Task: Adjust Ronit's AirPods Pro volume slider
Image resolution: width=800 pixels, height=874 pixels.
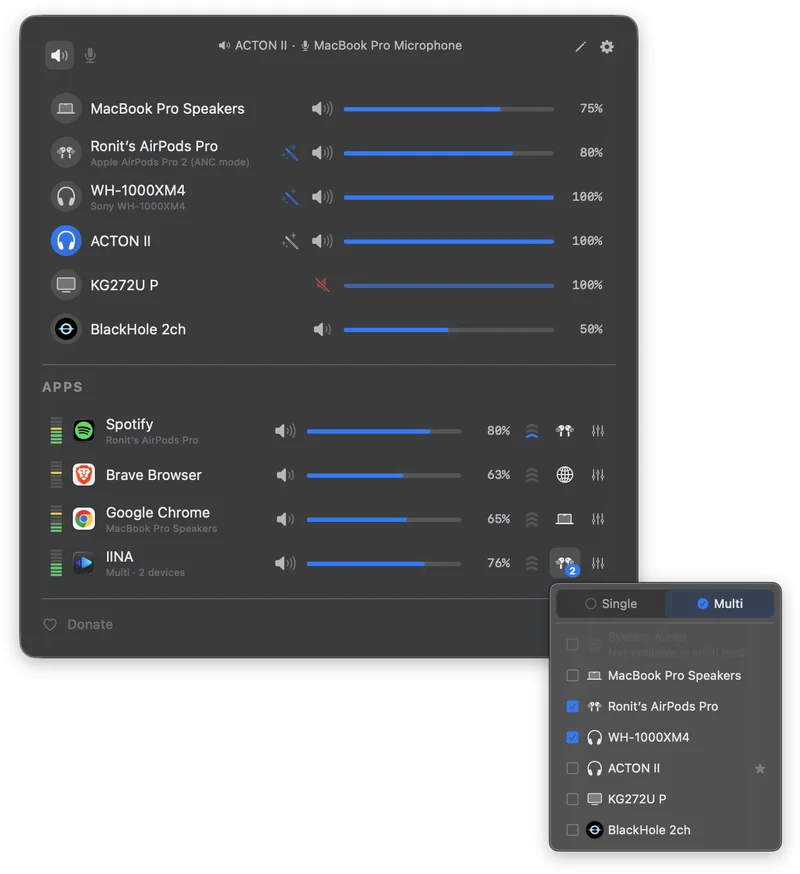Action: [449, 153]
